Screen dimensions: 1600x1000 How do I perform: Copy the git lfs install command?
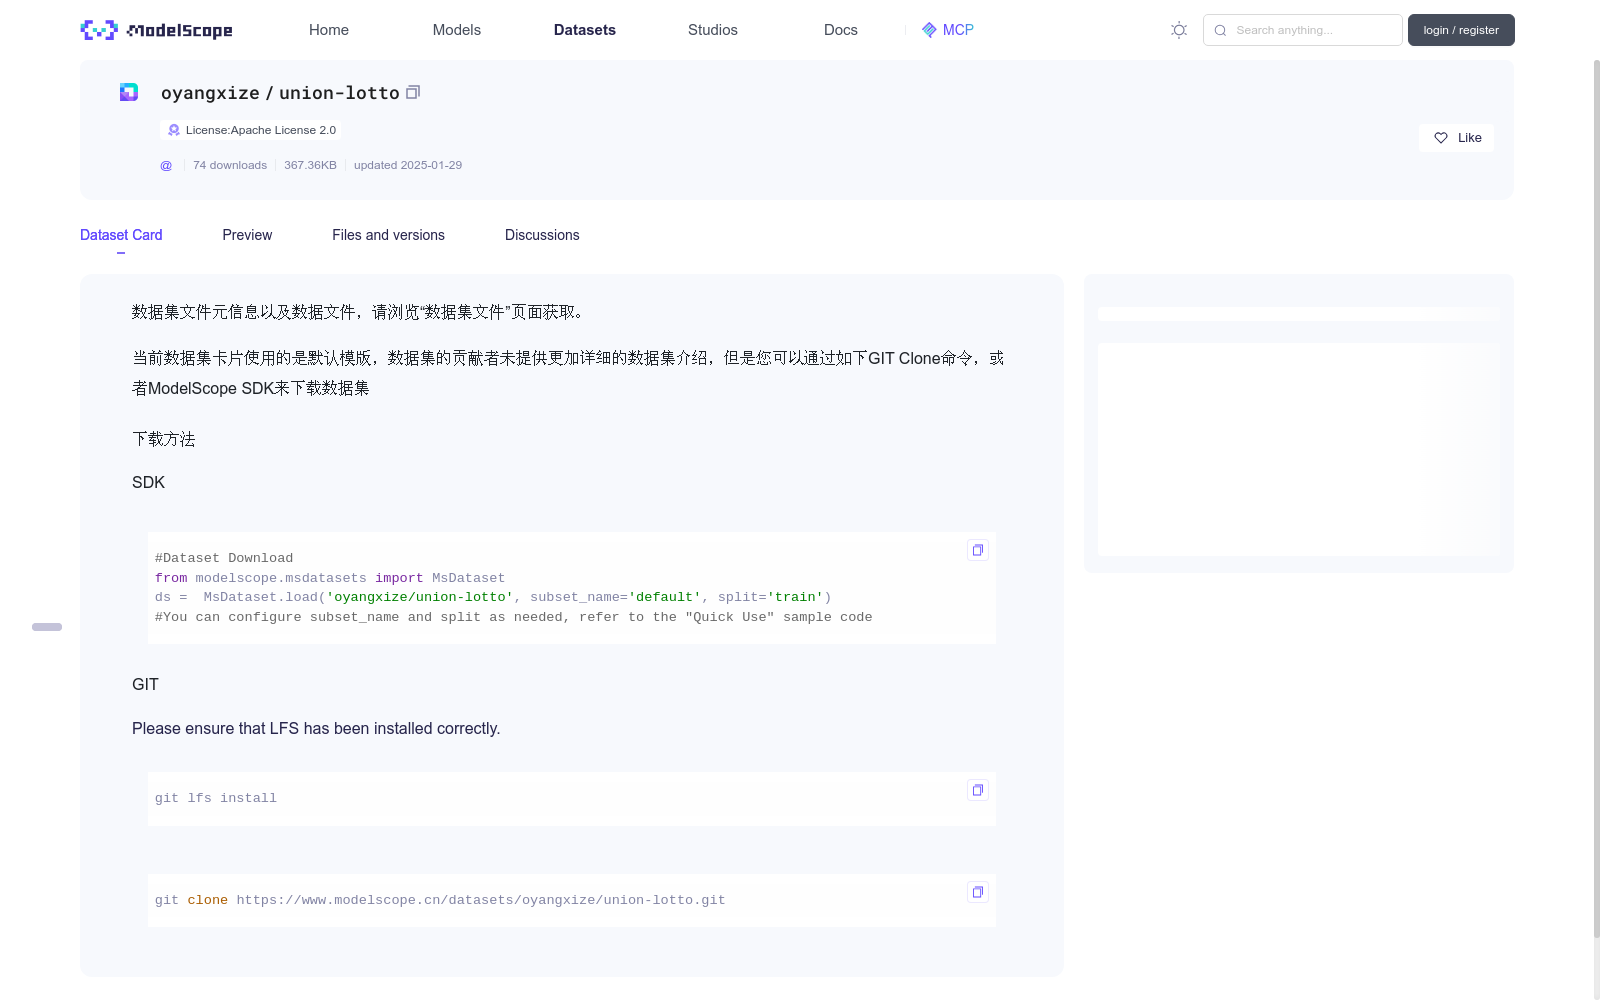click(978, 790)
